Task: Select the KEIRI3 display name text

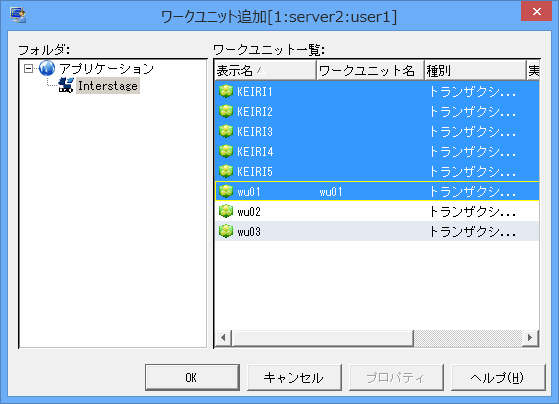Action: (255, 132)
